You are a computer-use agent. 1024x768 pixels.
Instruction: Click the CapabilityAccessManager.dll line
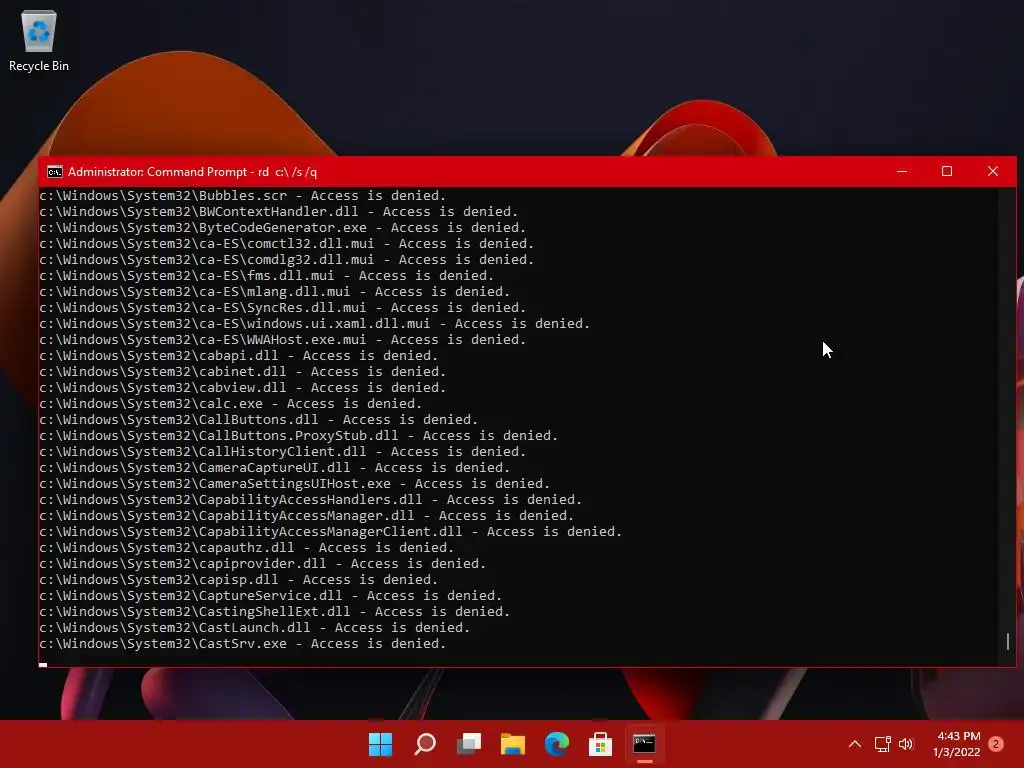tap(306, 516)
